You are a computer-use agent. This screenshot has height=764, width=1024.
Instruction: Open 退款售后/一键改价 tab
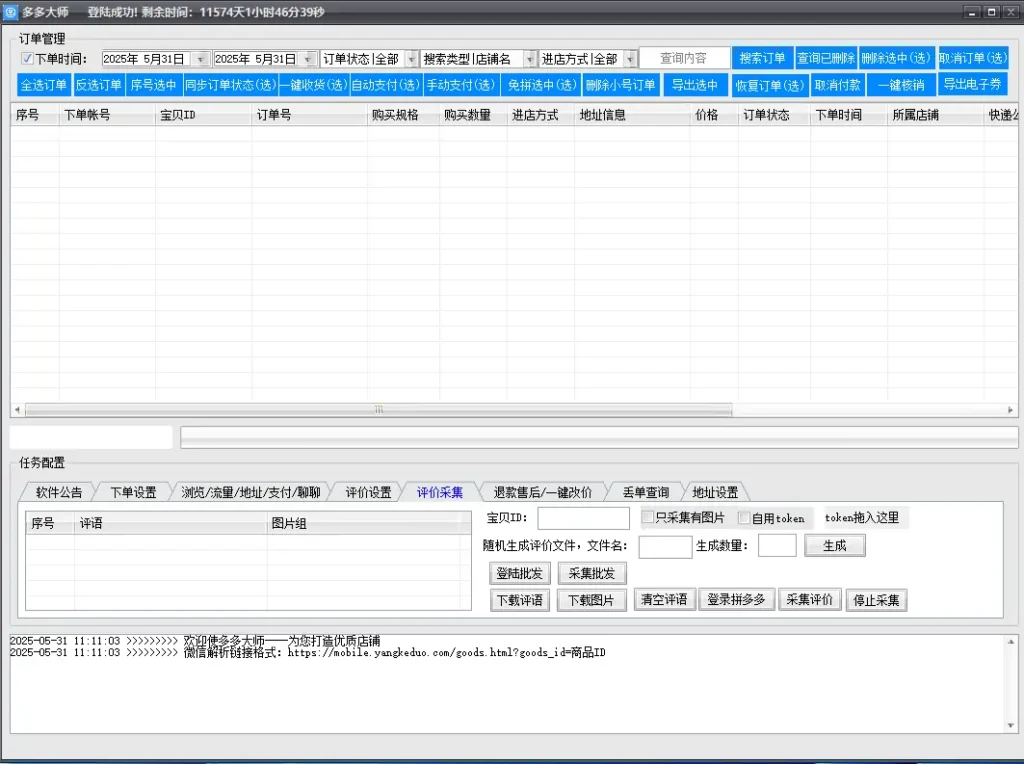pyautogui.click(x=543, y=492)
